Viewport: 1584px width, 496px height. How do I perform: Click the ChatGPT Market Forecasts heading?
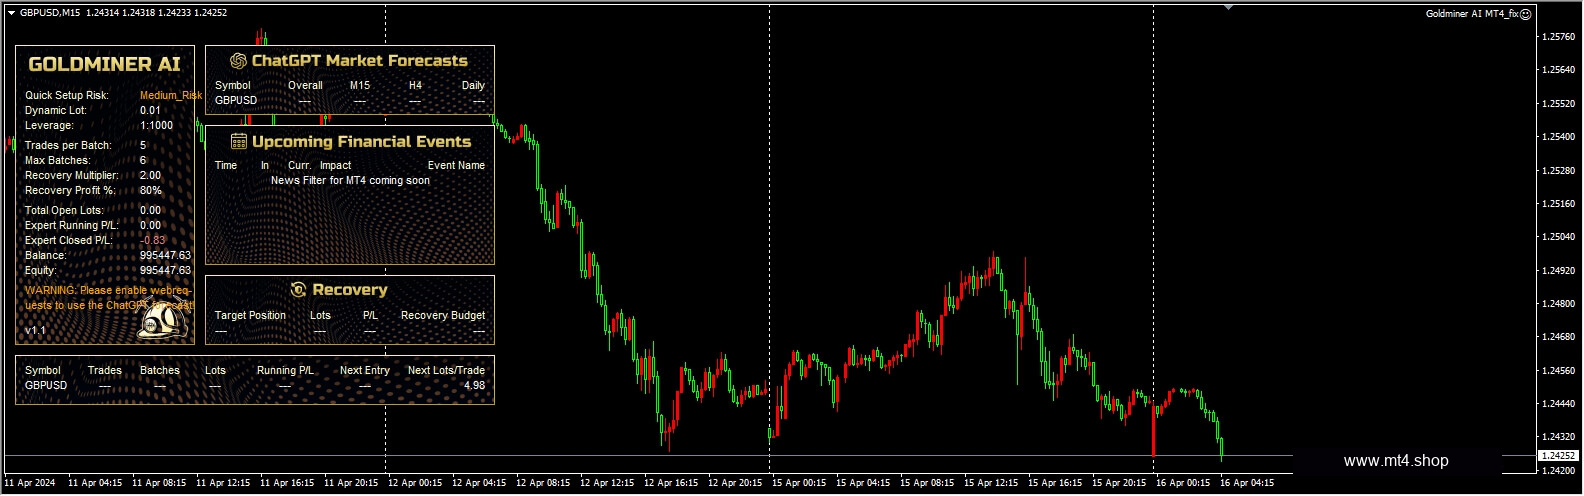(x=359, y=61)
